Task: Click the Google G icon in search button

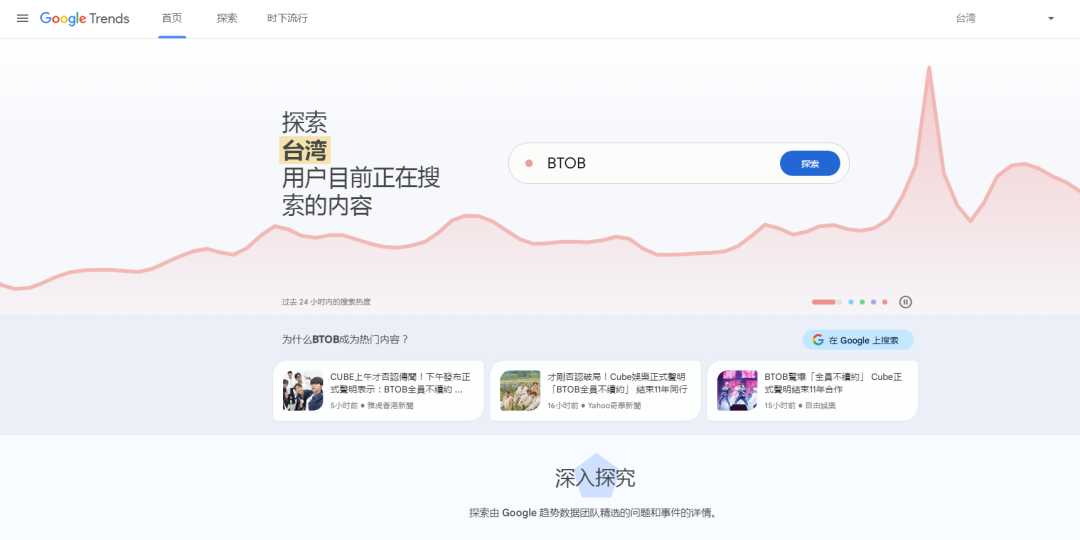Action: (x=818, y=340)
